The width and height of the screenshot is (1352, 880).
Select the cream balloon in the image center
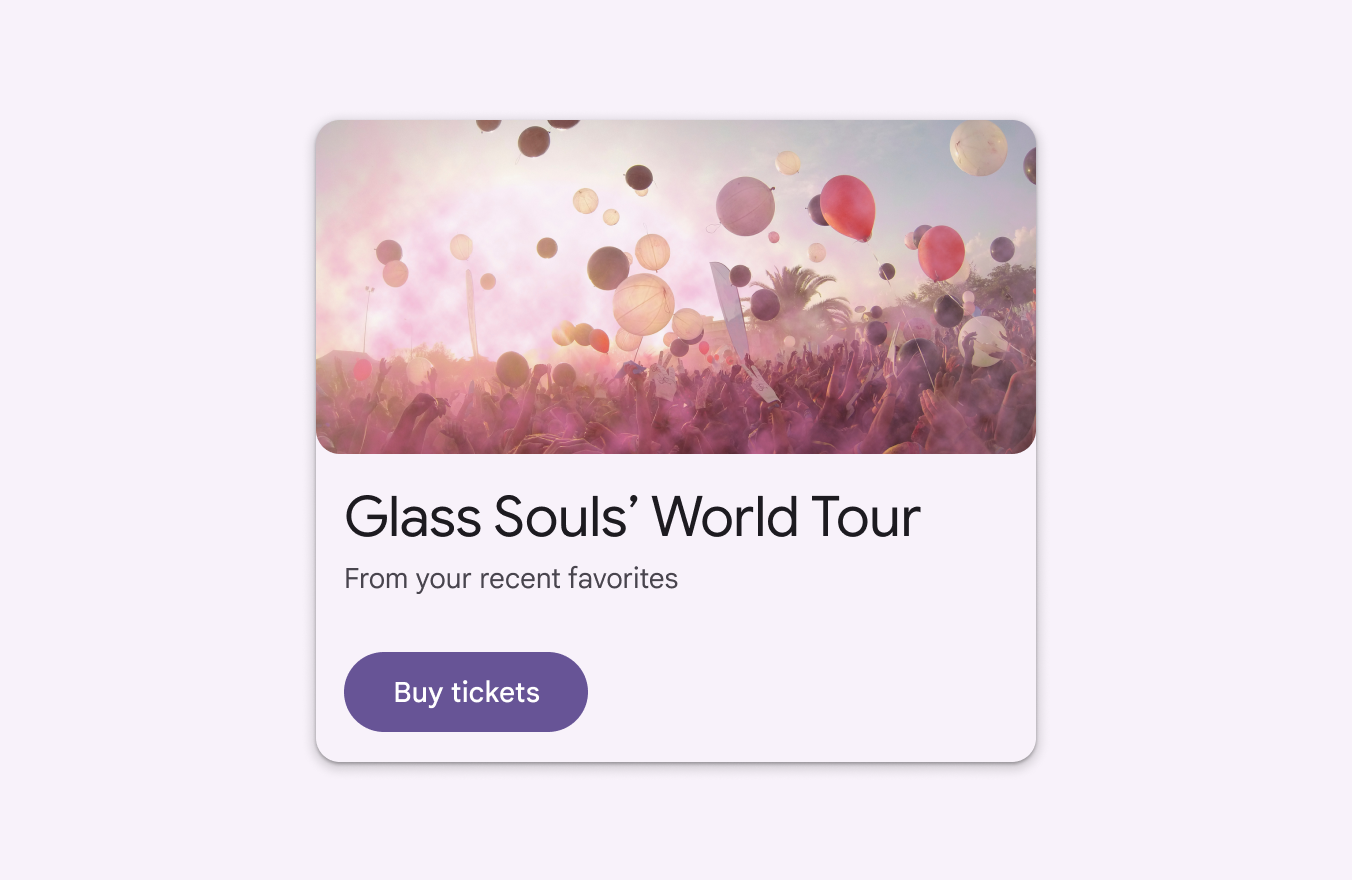[x=643, y=304]
